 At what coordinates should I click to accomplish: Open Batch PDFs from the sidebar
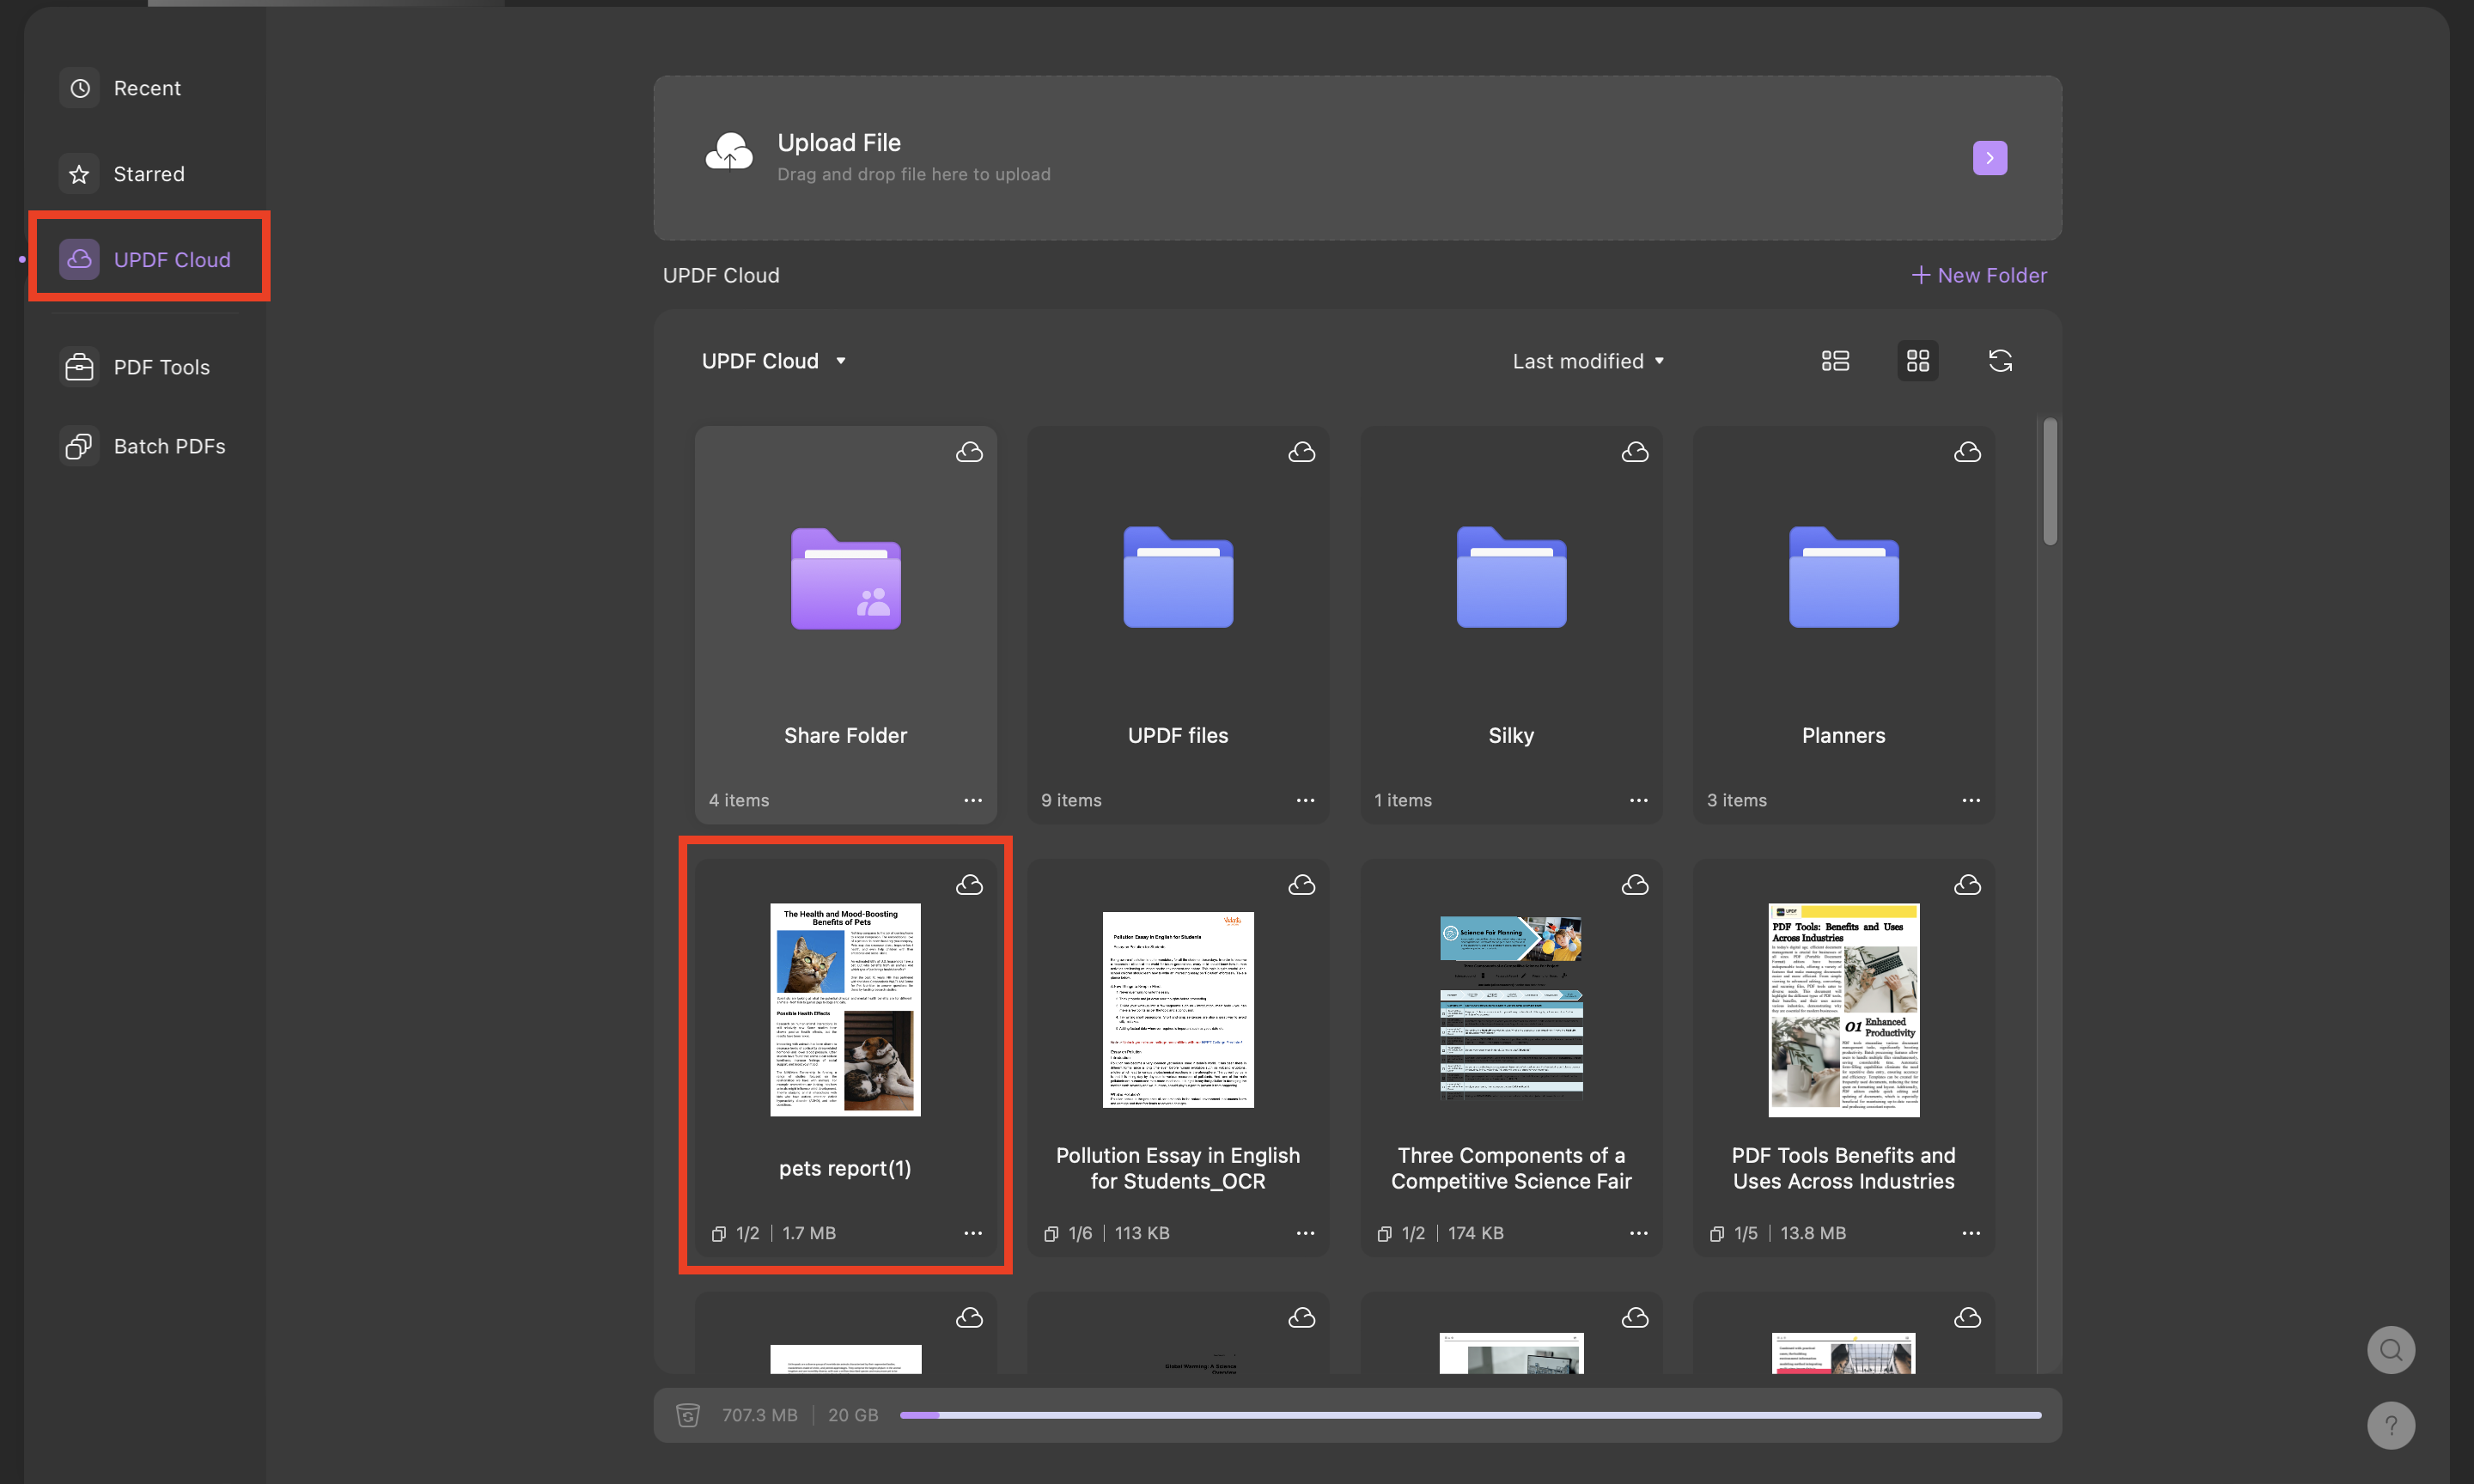click(79, 446)
